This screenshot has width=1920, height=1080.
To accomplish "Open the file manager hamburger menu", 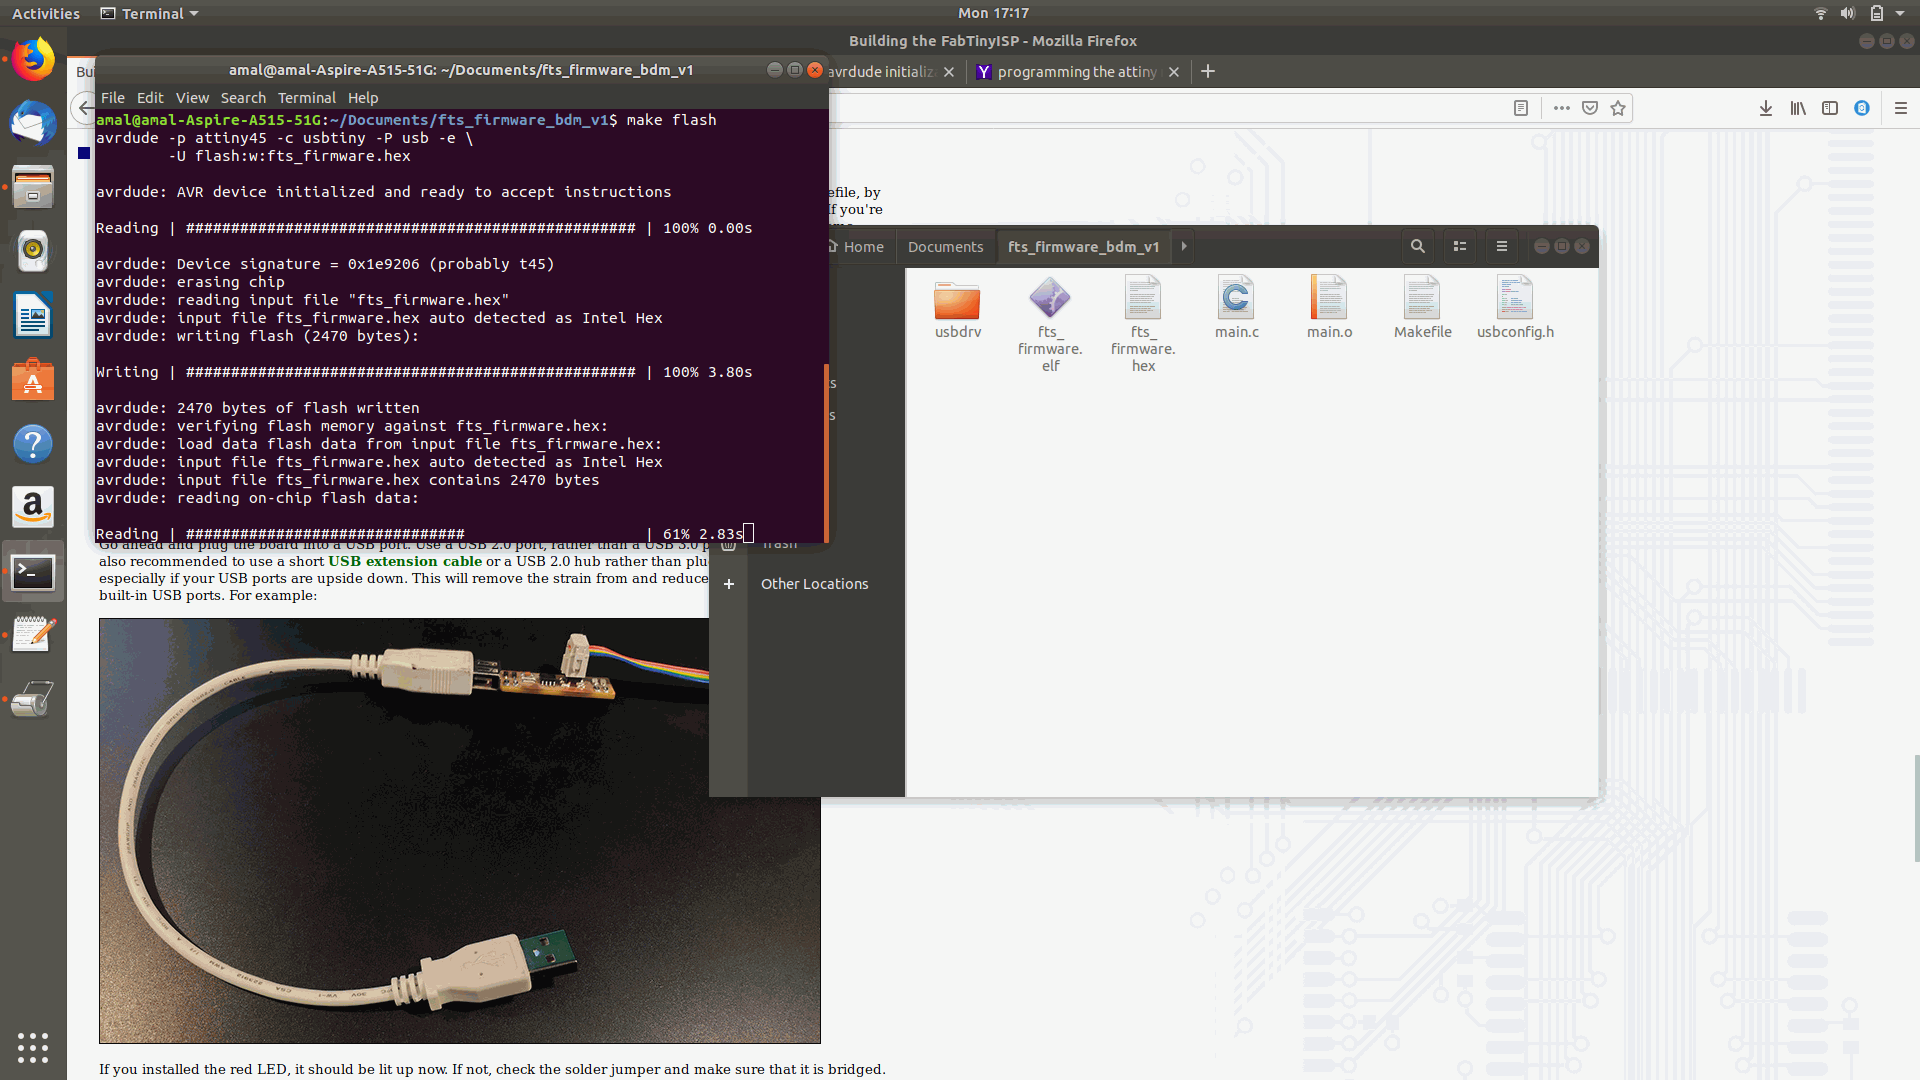I will tap(1501, 246).
